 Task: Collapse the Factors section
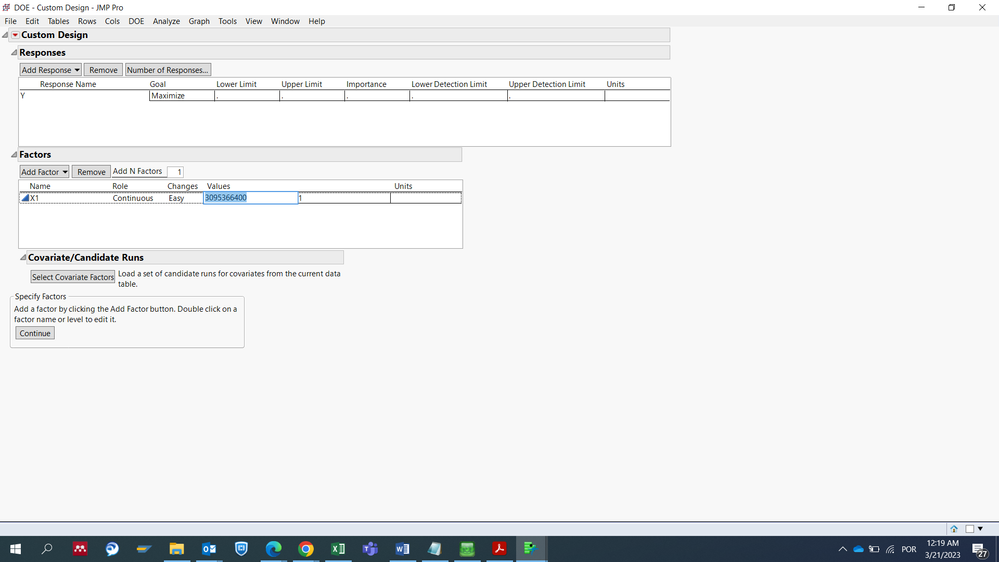click(14, 154)
